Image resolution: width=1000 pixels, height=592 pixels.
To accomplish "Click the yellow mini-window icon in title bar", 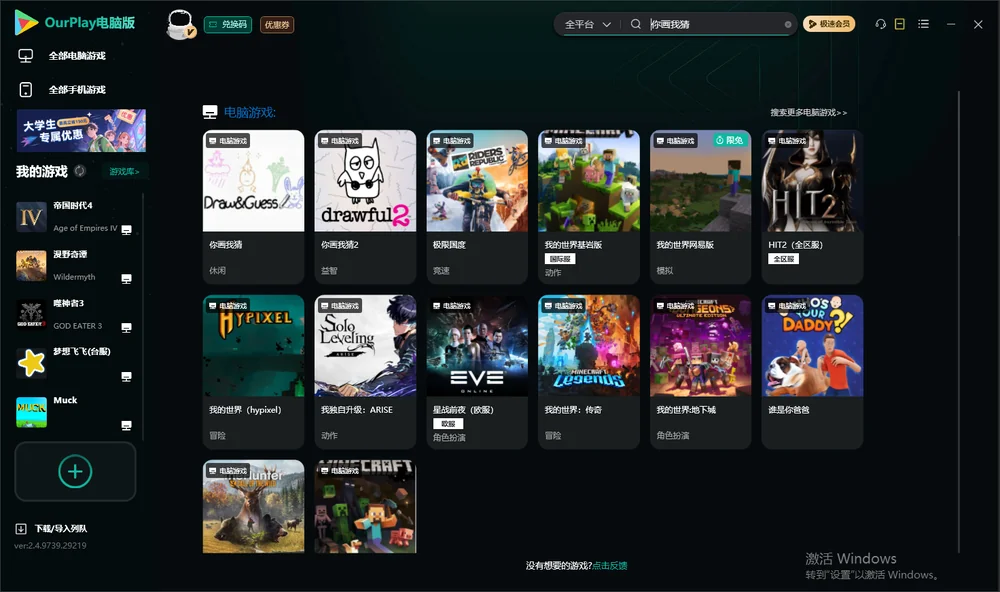I will pos(900,24).
